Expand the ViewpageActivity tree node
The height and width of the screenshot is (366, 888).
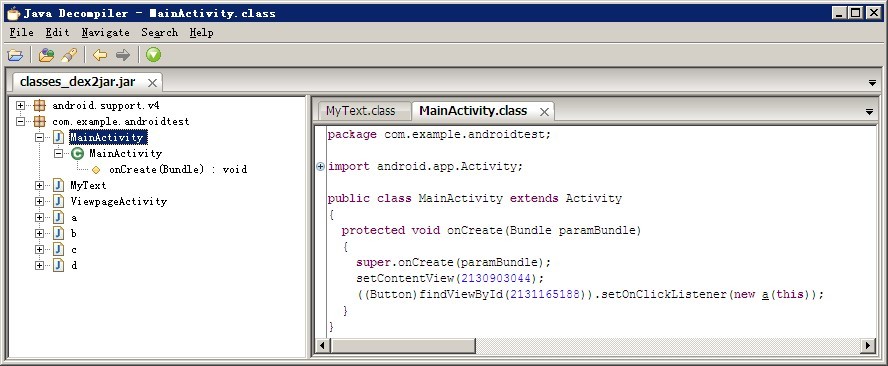[39, 201]
